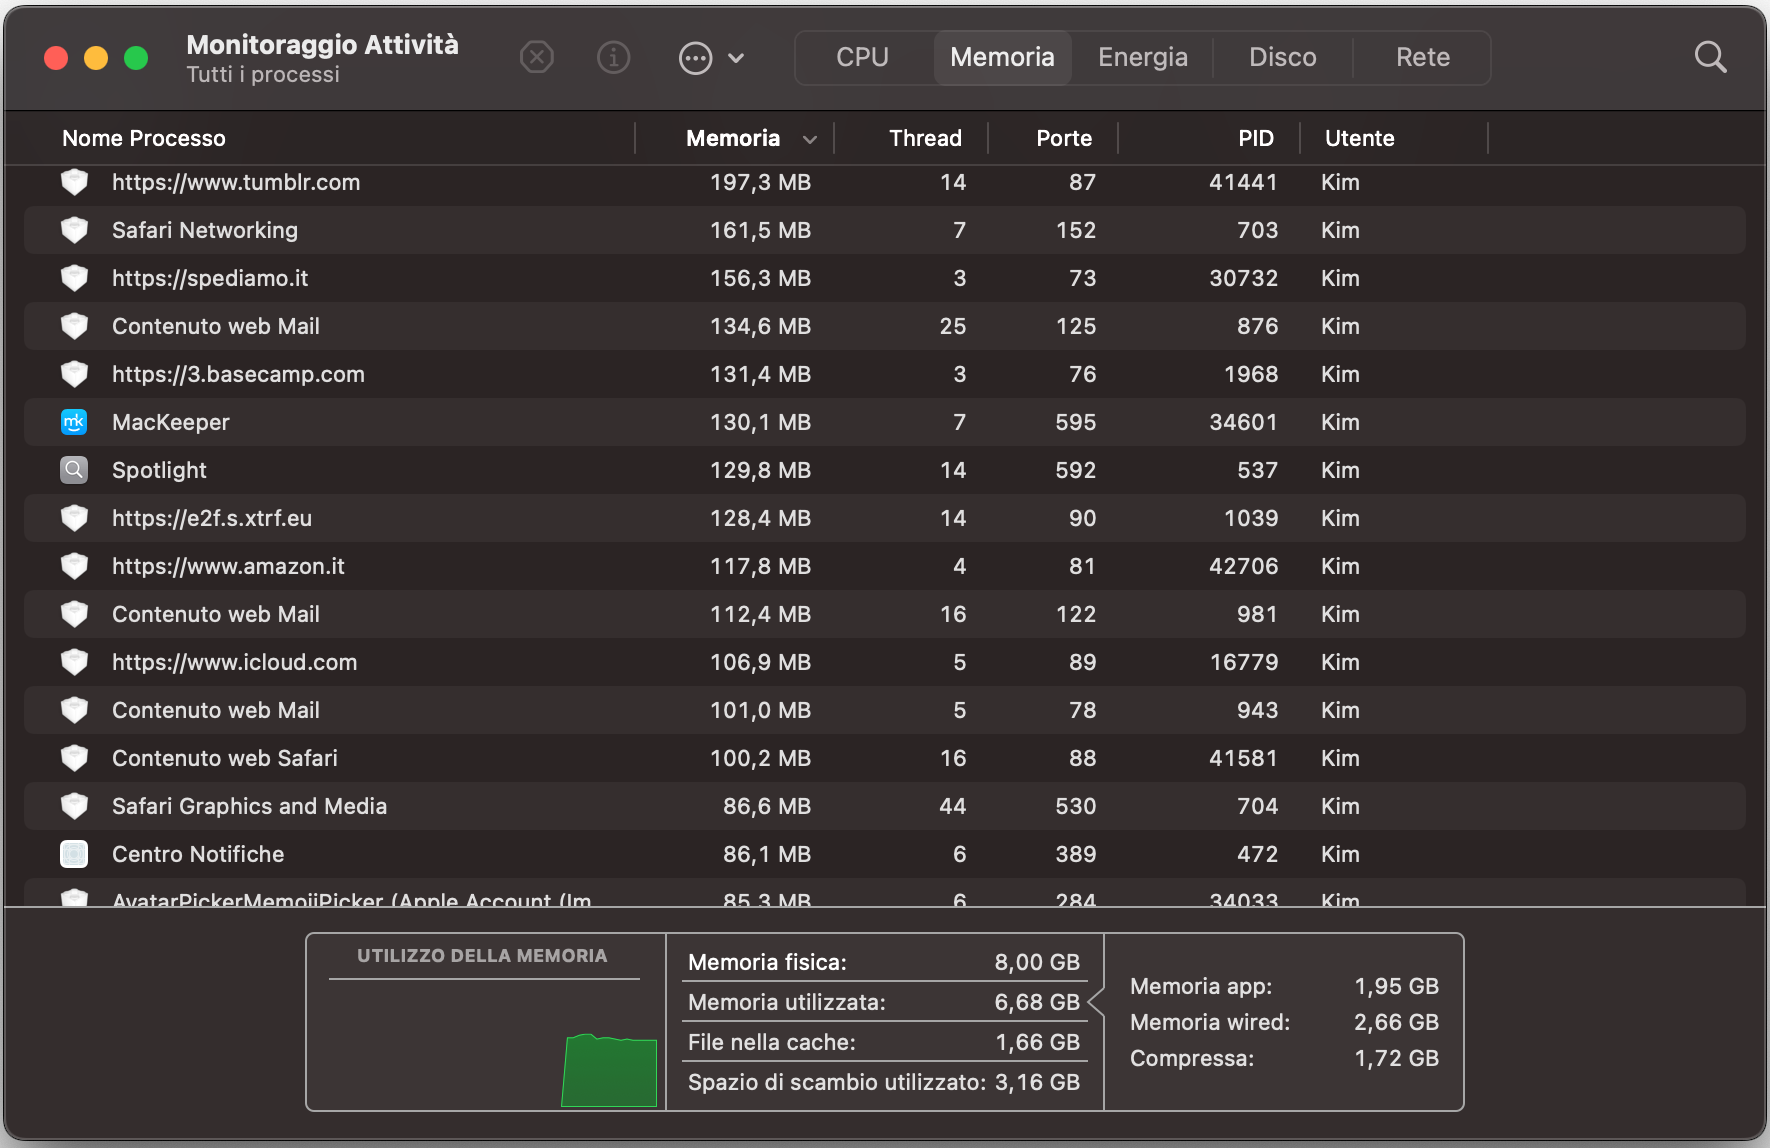Click PID 41441 in the tumblr row
Screen dimensions: 1770x1148
(1243, 182)
